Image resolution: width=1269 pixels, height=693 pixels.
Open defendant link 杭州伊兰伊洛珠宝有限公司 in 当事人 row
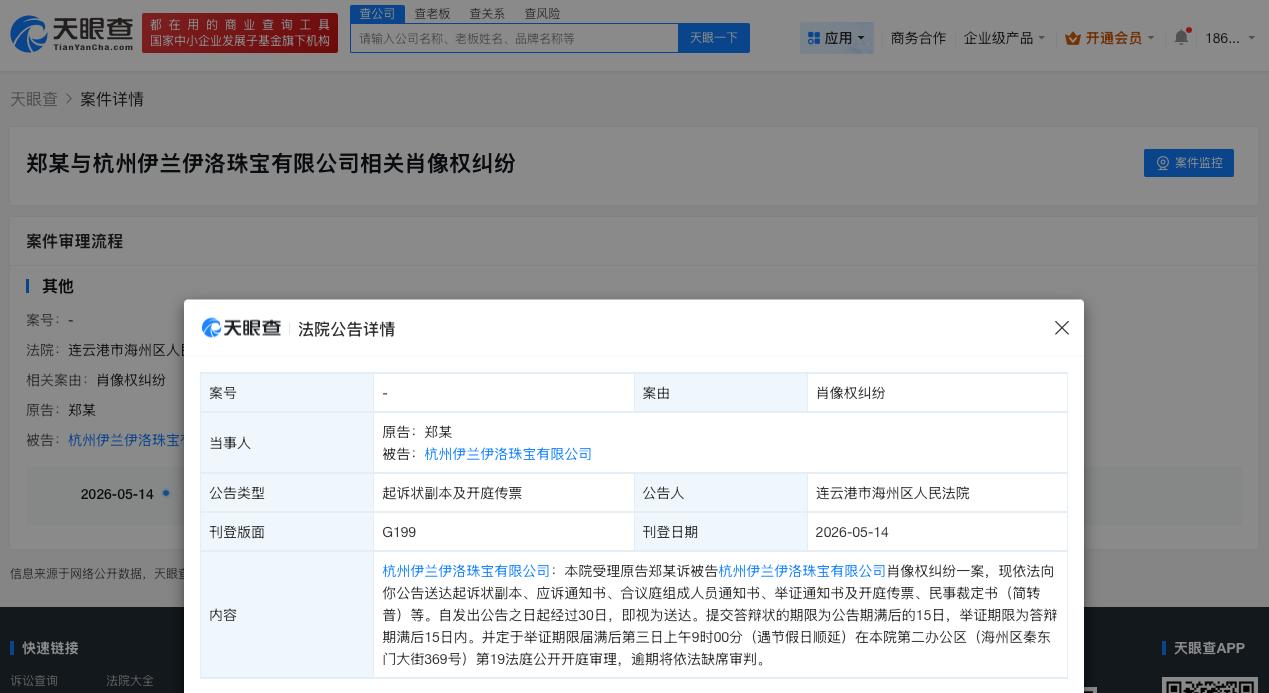[x=508, y=454]
